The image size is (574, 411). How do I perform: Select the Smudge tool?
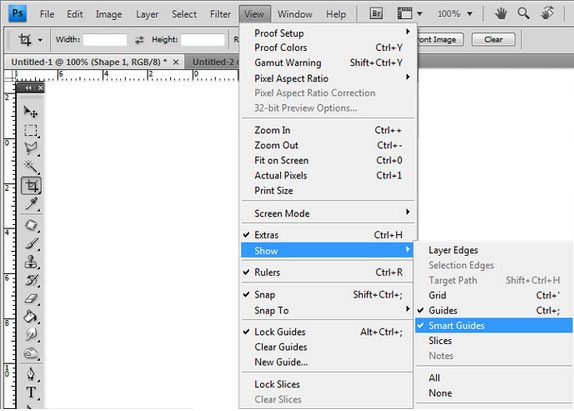tap(31, 335)
